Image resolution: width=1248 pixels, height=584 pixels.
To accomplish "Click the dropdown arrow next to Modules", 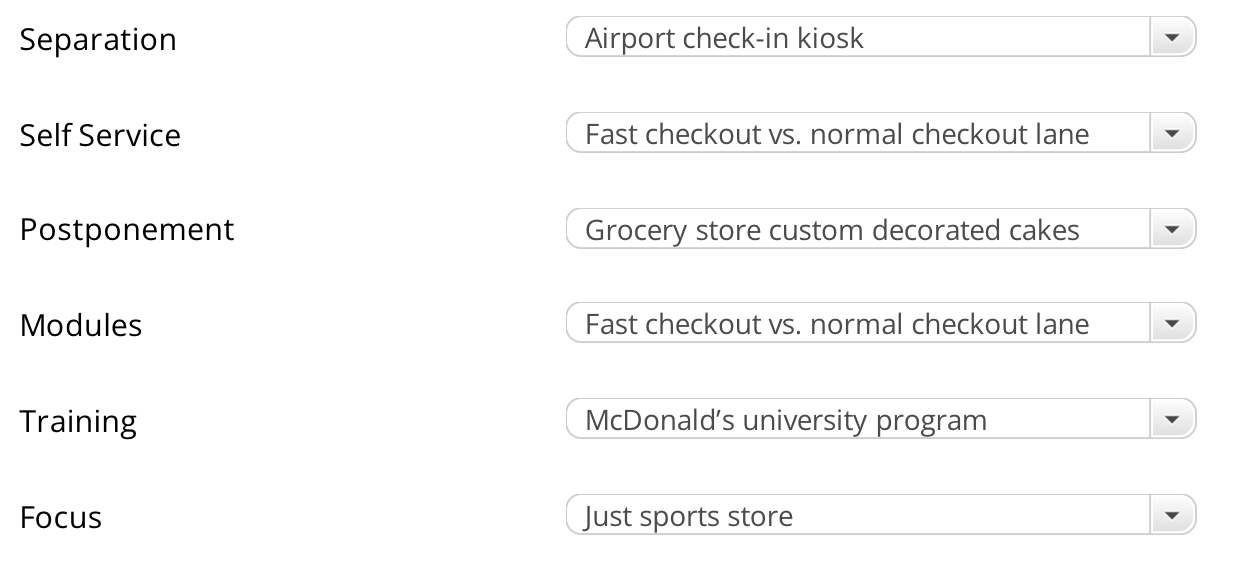I will pos(1172,323).
